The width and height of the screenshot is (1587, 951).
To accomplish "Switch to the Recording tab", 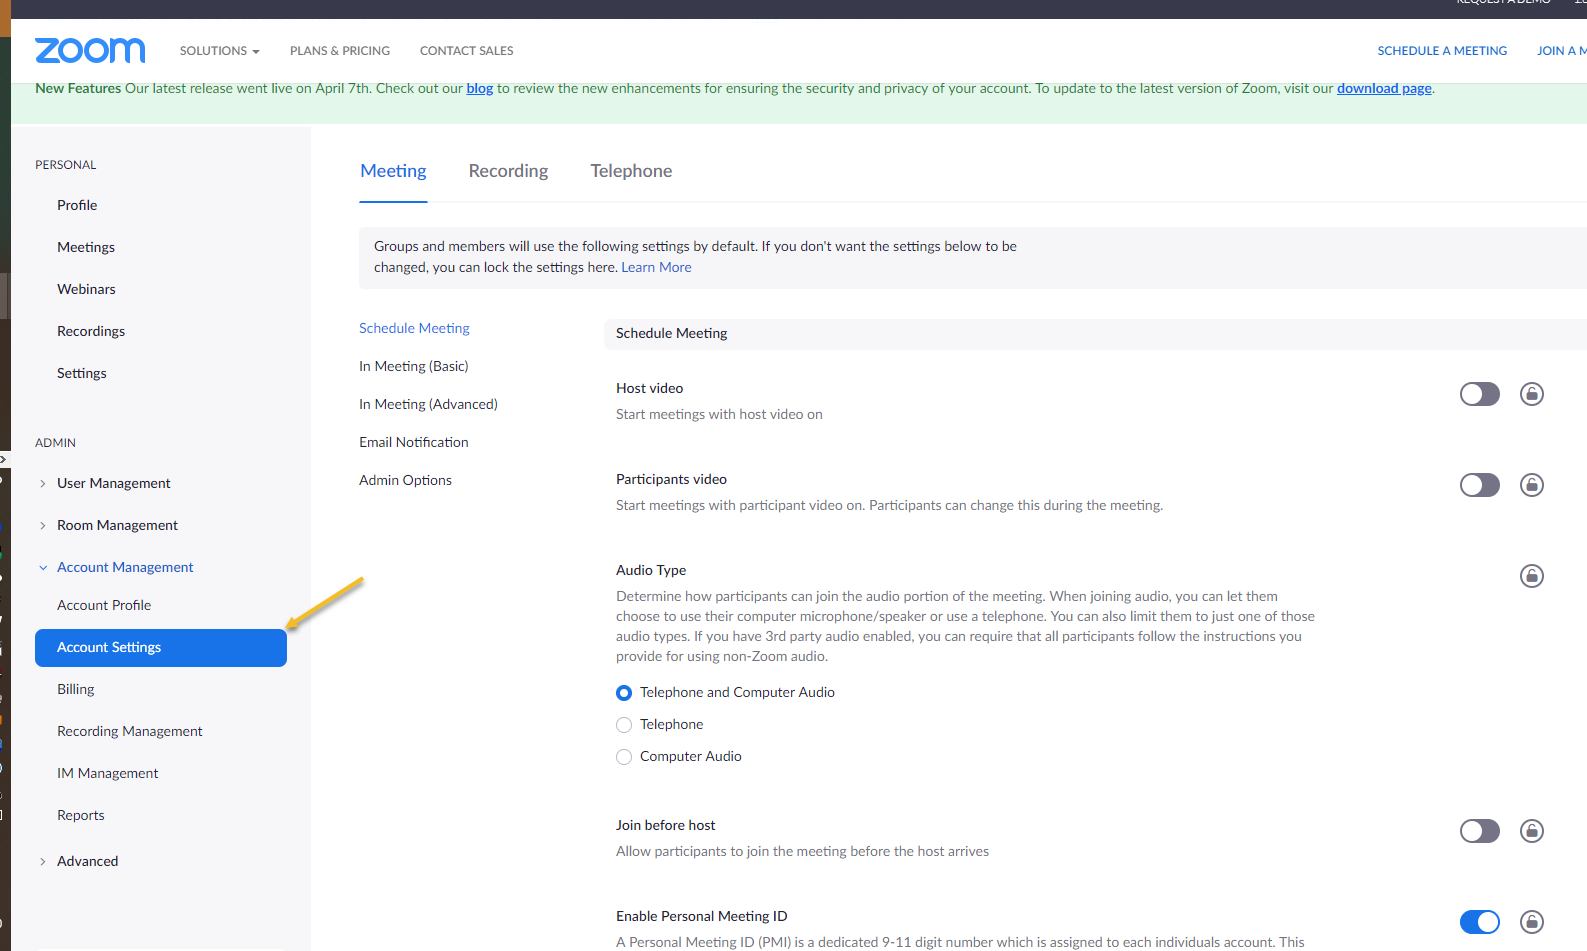I will tap(508, 171).
